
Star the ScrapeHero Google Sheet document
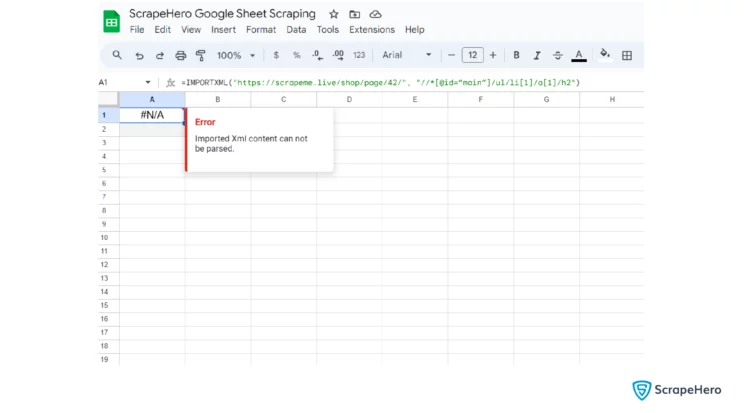point(334,14)
